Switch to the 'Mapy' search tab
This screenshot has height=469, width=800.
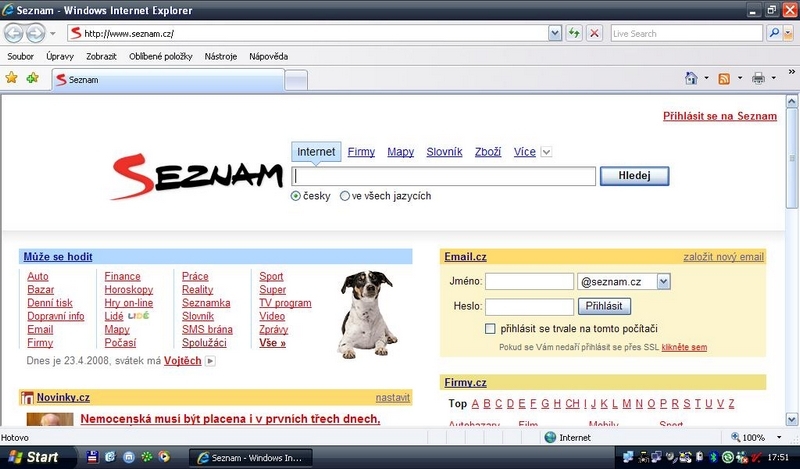pyautogui.click(x=400, y=152)
